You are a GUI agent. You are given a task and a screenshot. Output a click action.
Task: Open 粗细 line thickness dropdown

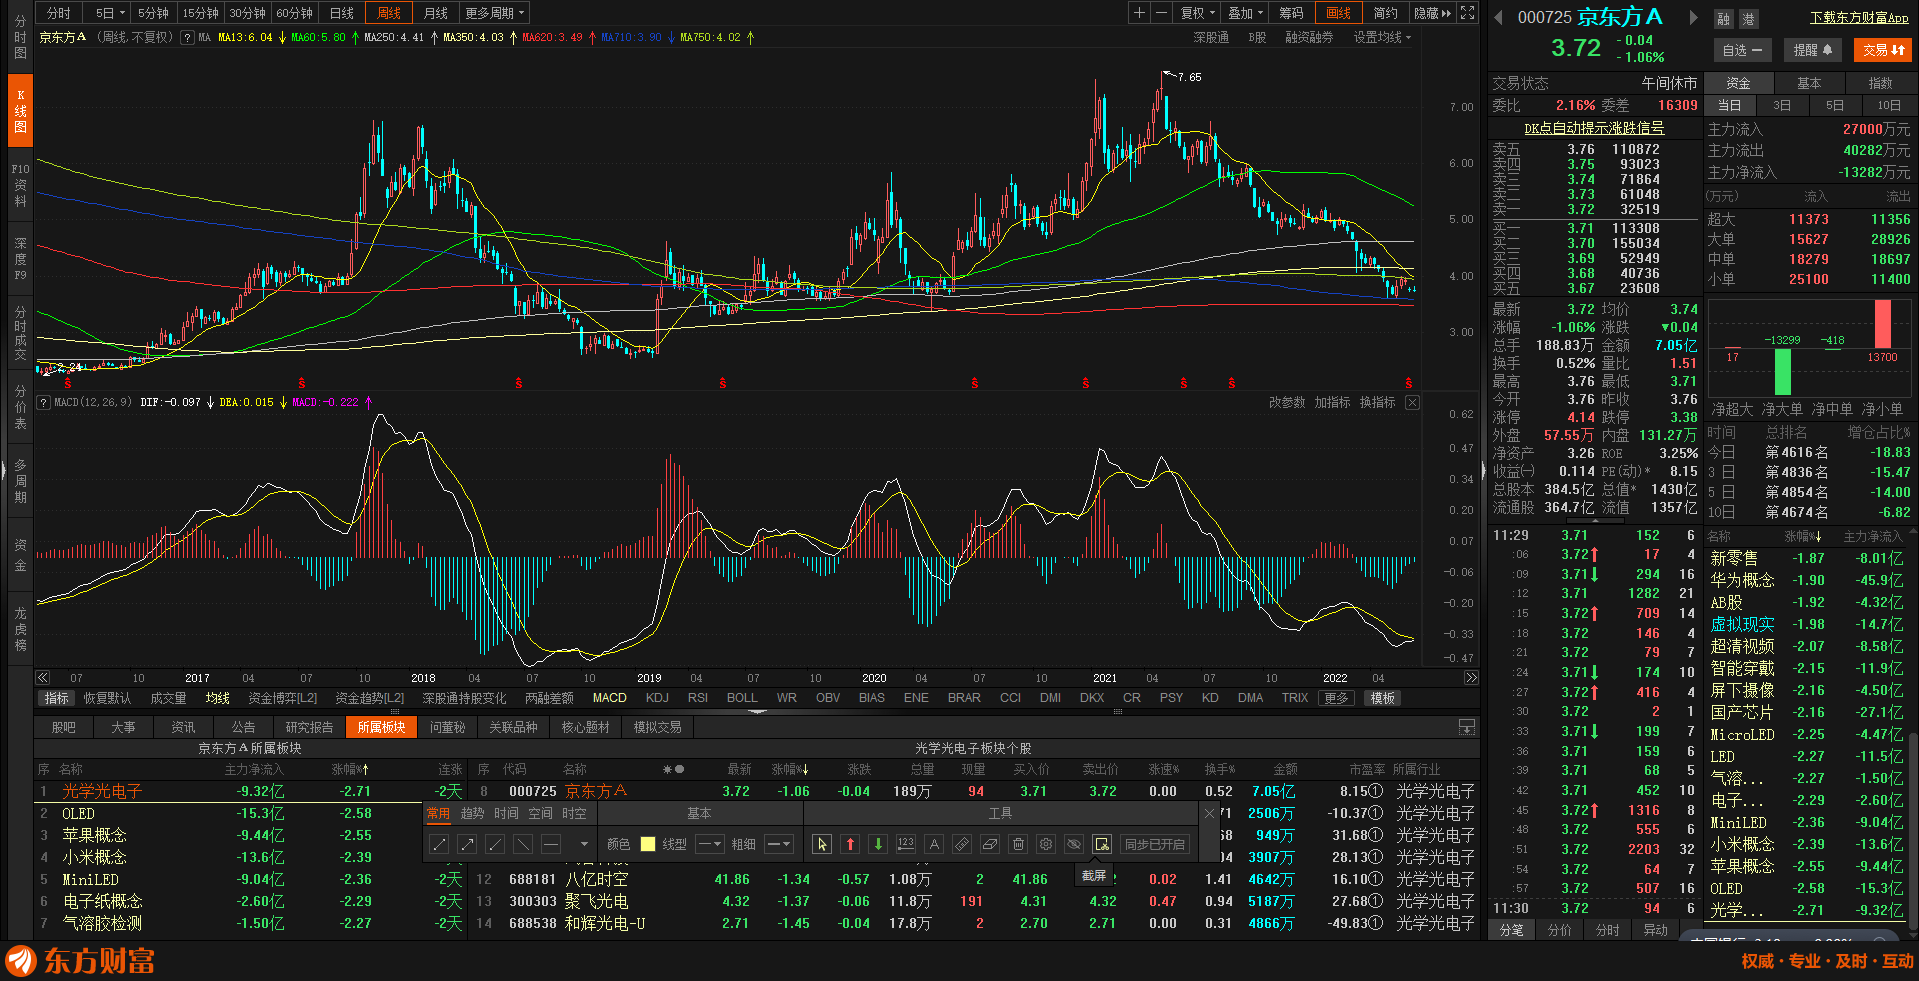pos(779,844)
